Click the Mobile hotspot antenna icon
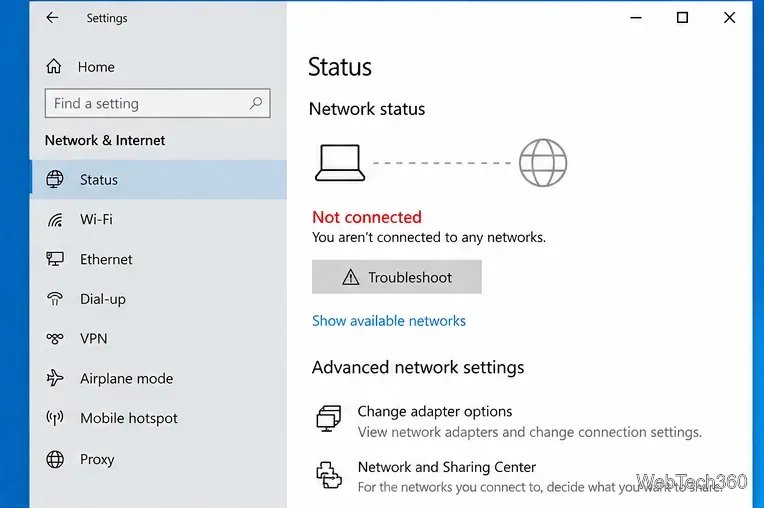This screenshot has width=764, height=508. (x=55, y=418)
